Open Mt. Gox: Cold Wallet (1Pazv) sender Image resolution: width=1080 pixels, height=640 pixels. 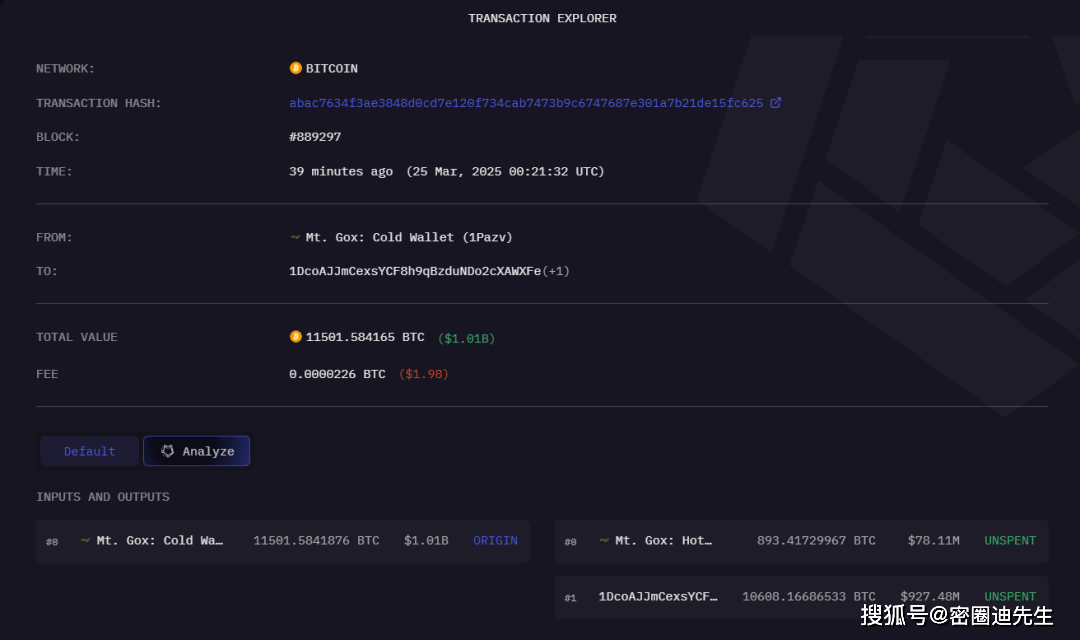pos(409,237)
